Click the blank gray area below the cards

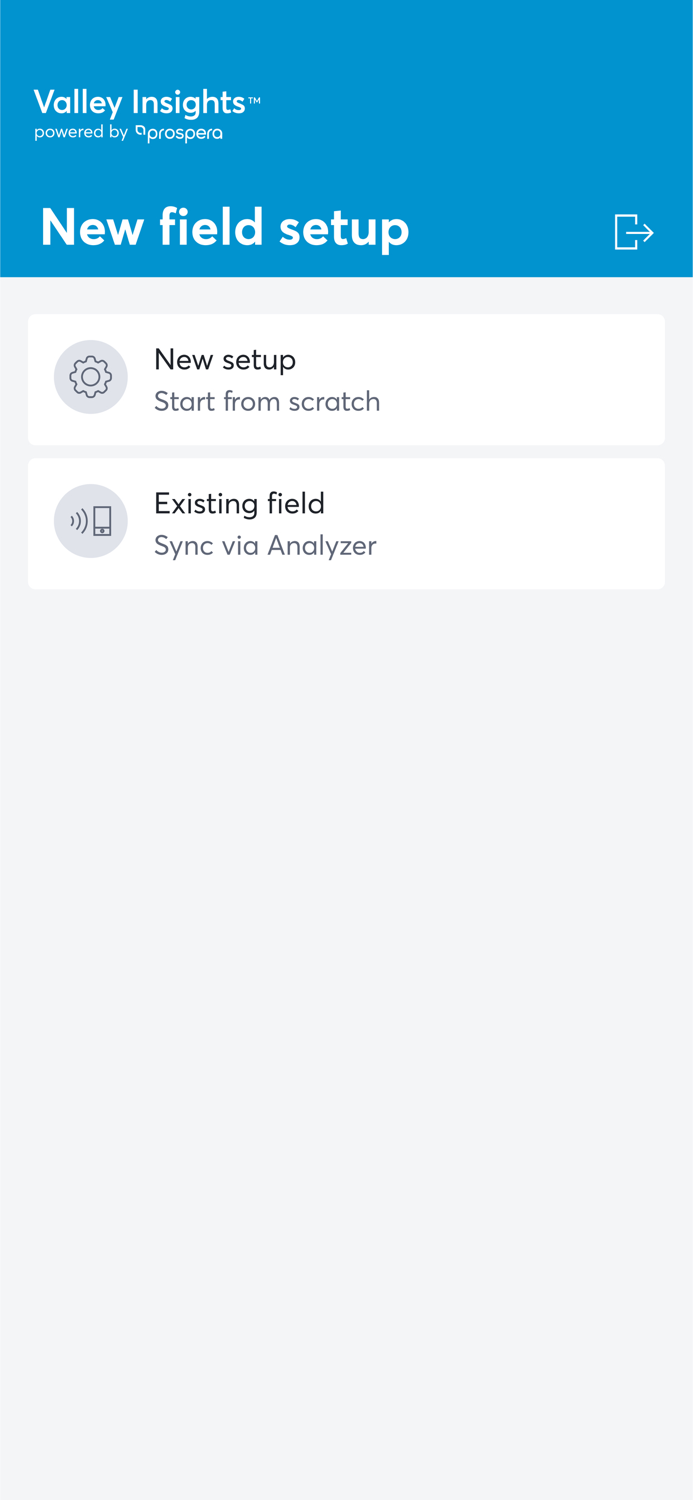tap(346, 1040)
